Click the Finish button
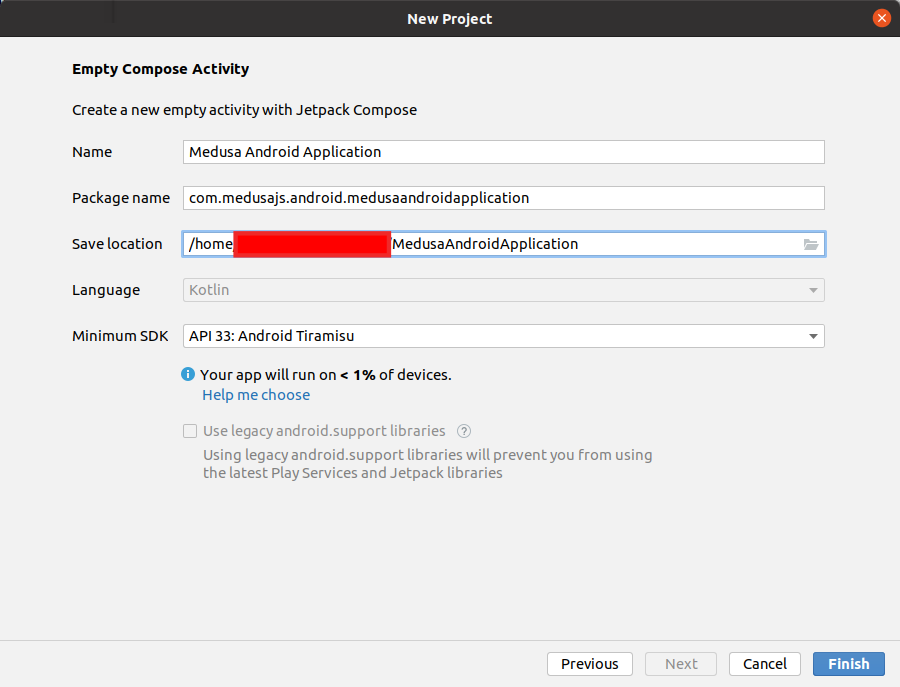Screen dimensions: 900x687 (x=849, y=664)
